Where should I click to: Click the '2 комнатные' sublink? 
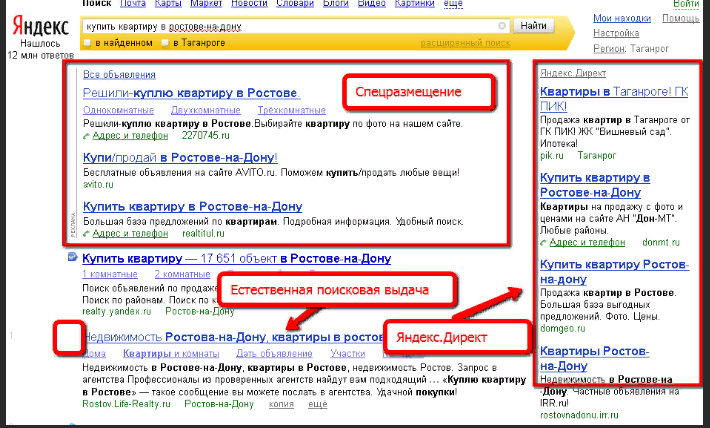(182, 274)
